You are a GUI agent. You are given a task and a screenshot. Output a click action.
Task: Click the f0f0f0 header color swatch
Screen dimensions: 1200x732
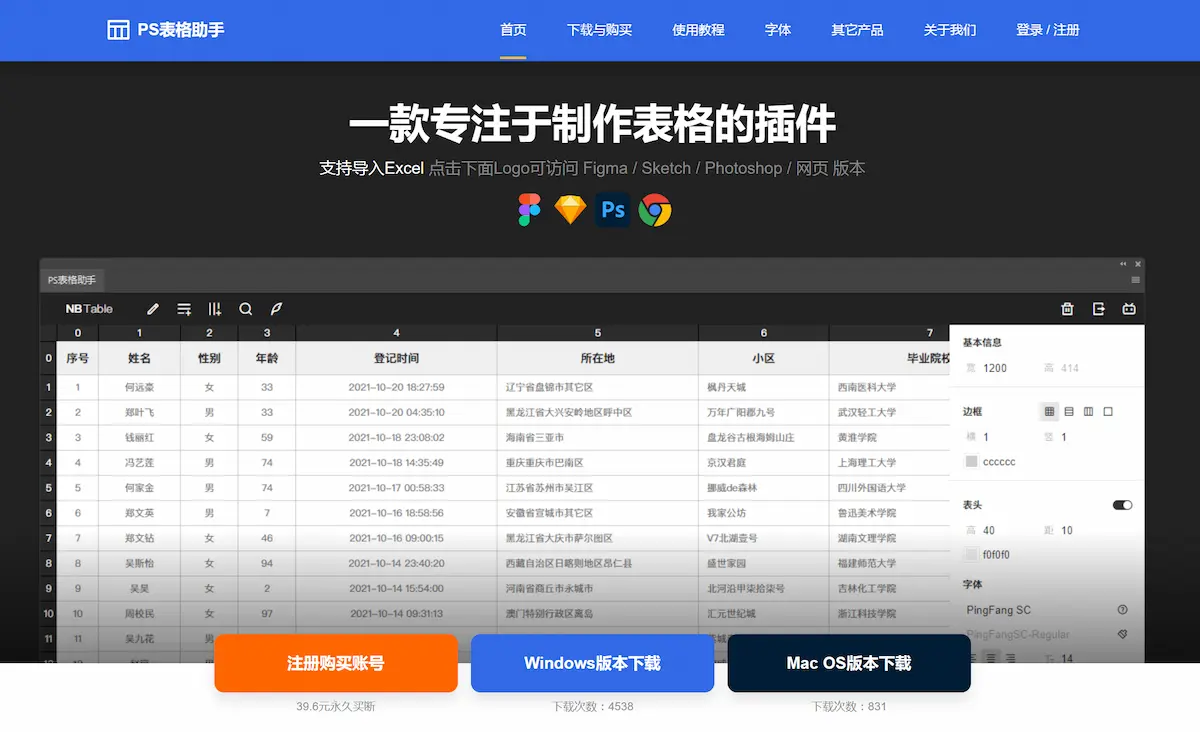tap(971, 554)
